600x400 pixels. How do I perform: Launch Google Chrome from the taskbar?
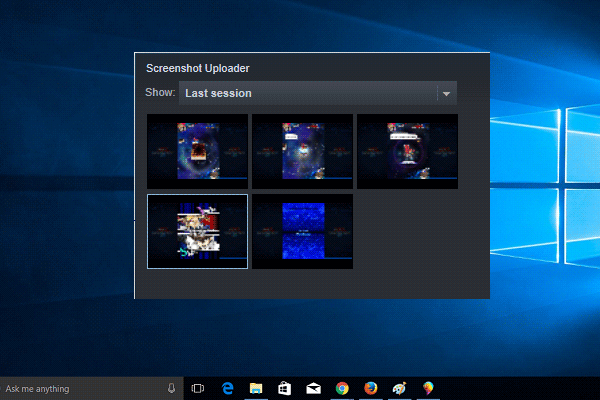(342, 388)
